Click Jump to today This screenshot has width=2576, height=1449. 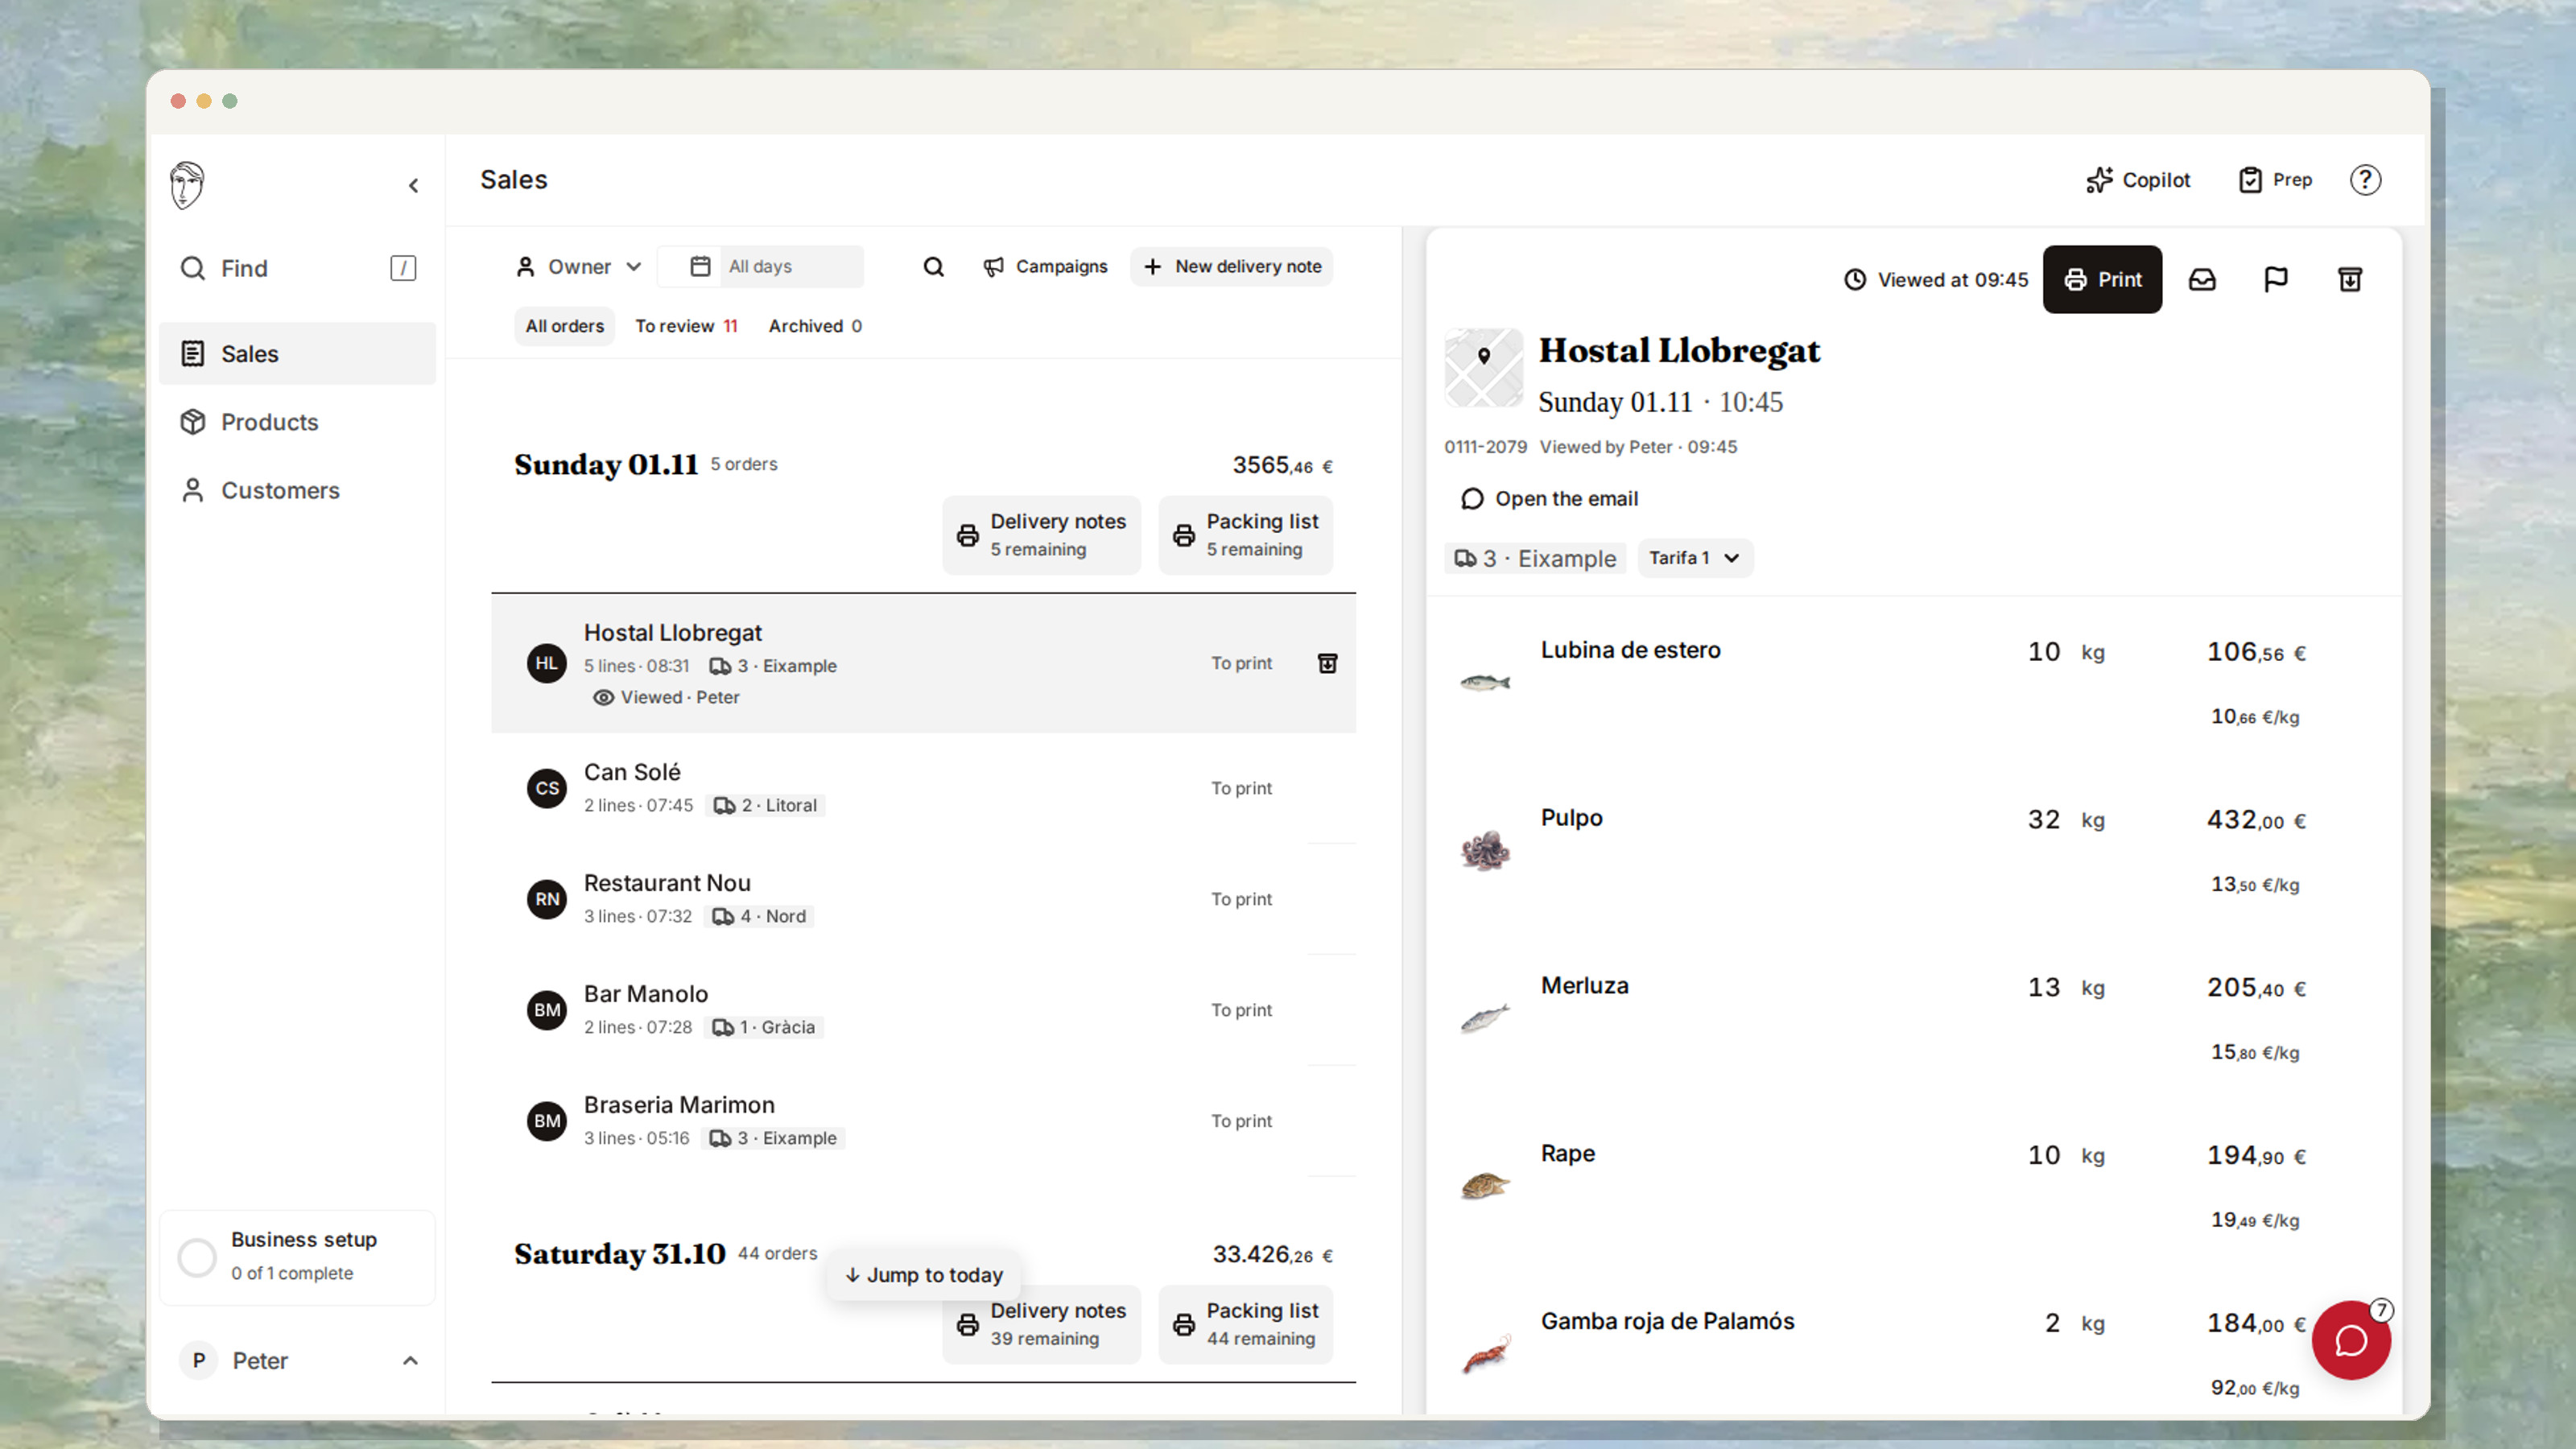coord(923,1275)
